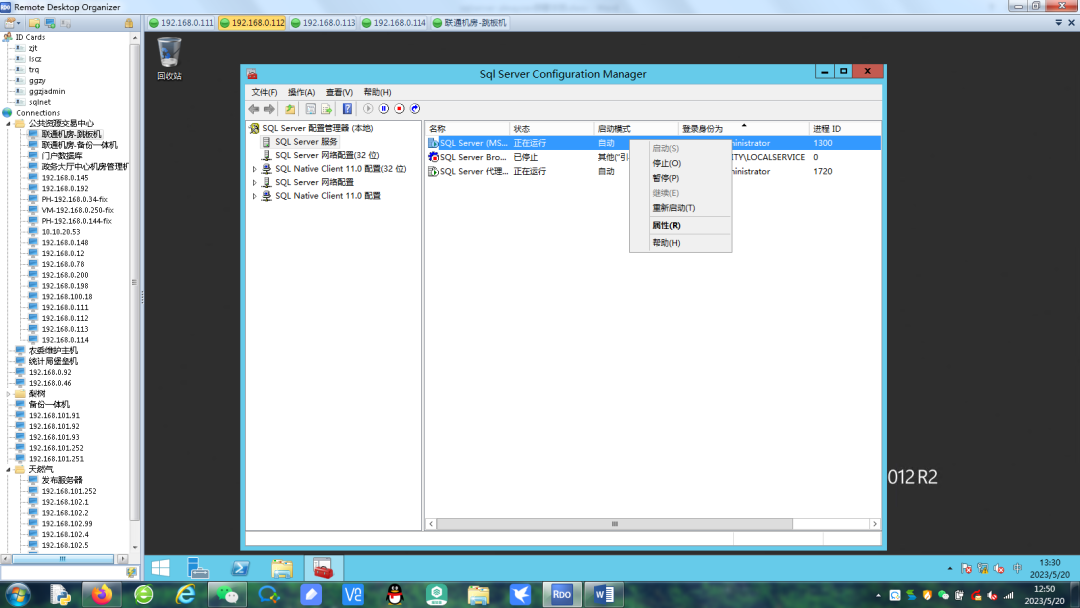1080x608 pixels.
Task: Sort by the 状态 column header
Action: [x=552, y=129]
